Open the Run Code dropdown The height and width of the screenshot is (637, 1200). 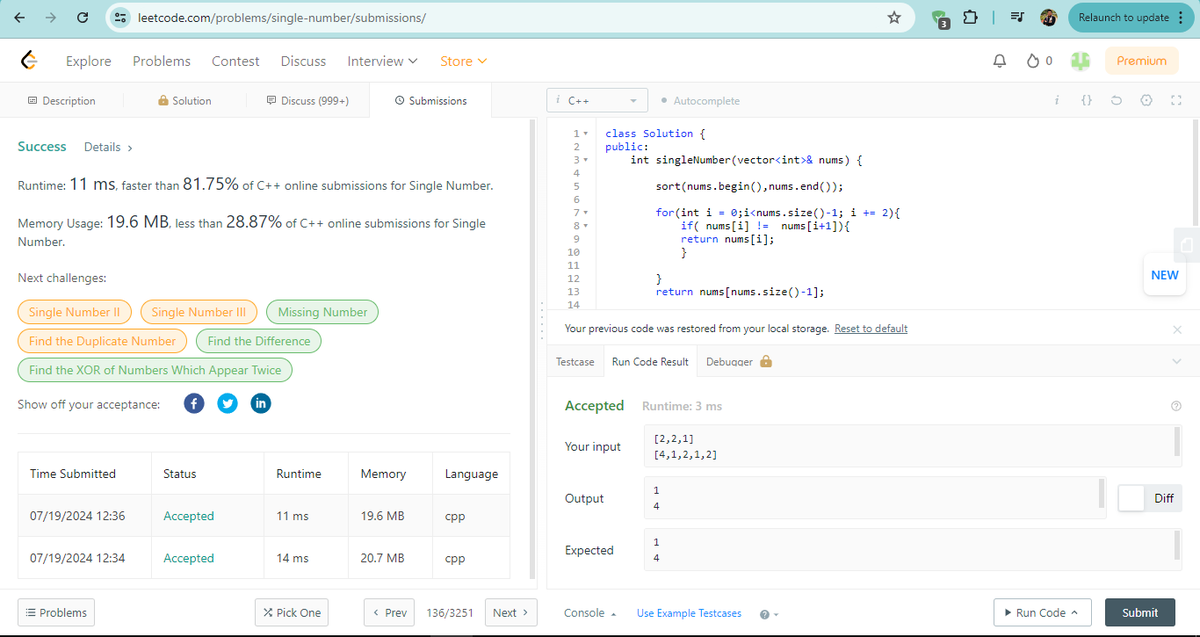point(1041,613)
